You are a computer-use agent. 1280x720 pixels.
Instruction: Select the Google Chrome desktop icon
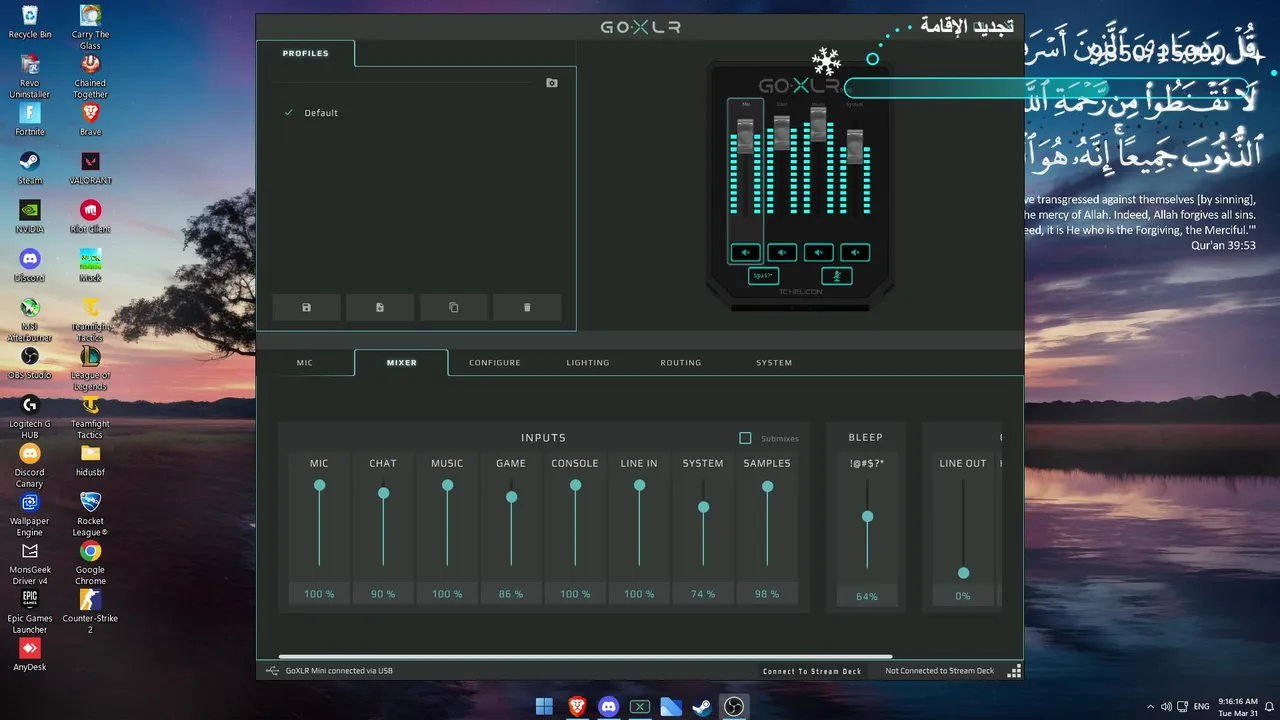(x=90, y=563)
